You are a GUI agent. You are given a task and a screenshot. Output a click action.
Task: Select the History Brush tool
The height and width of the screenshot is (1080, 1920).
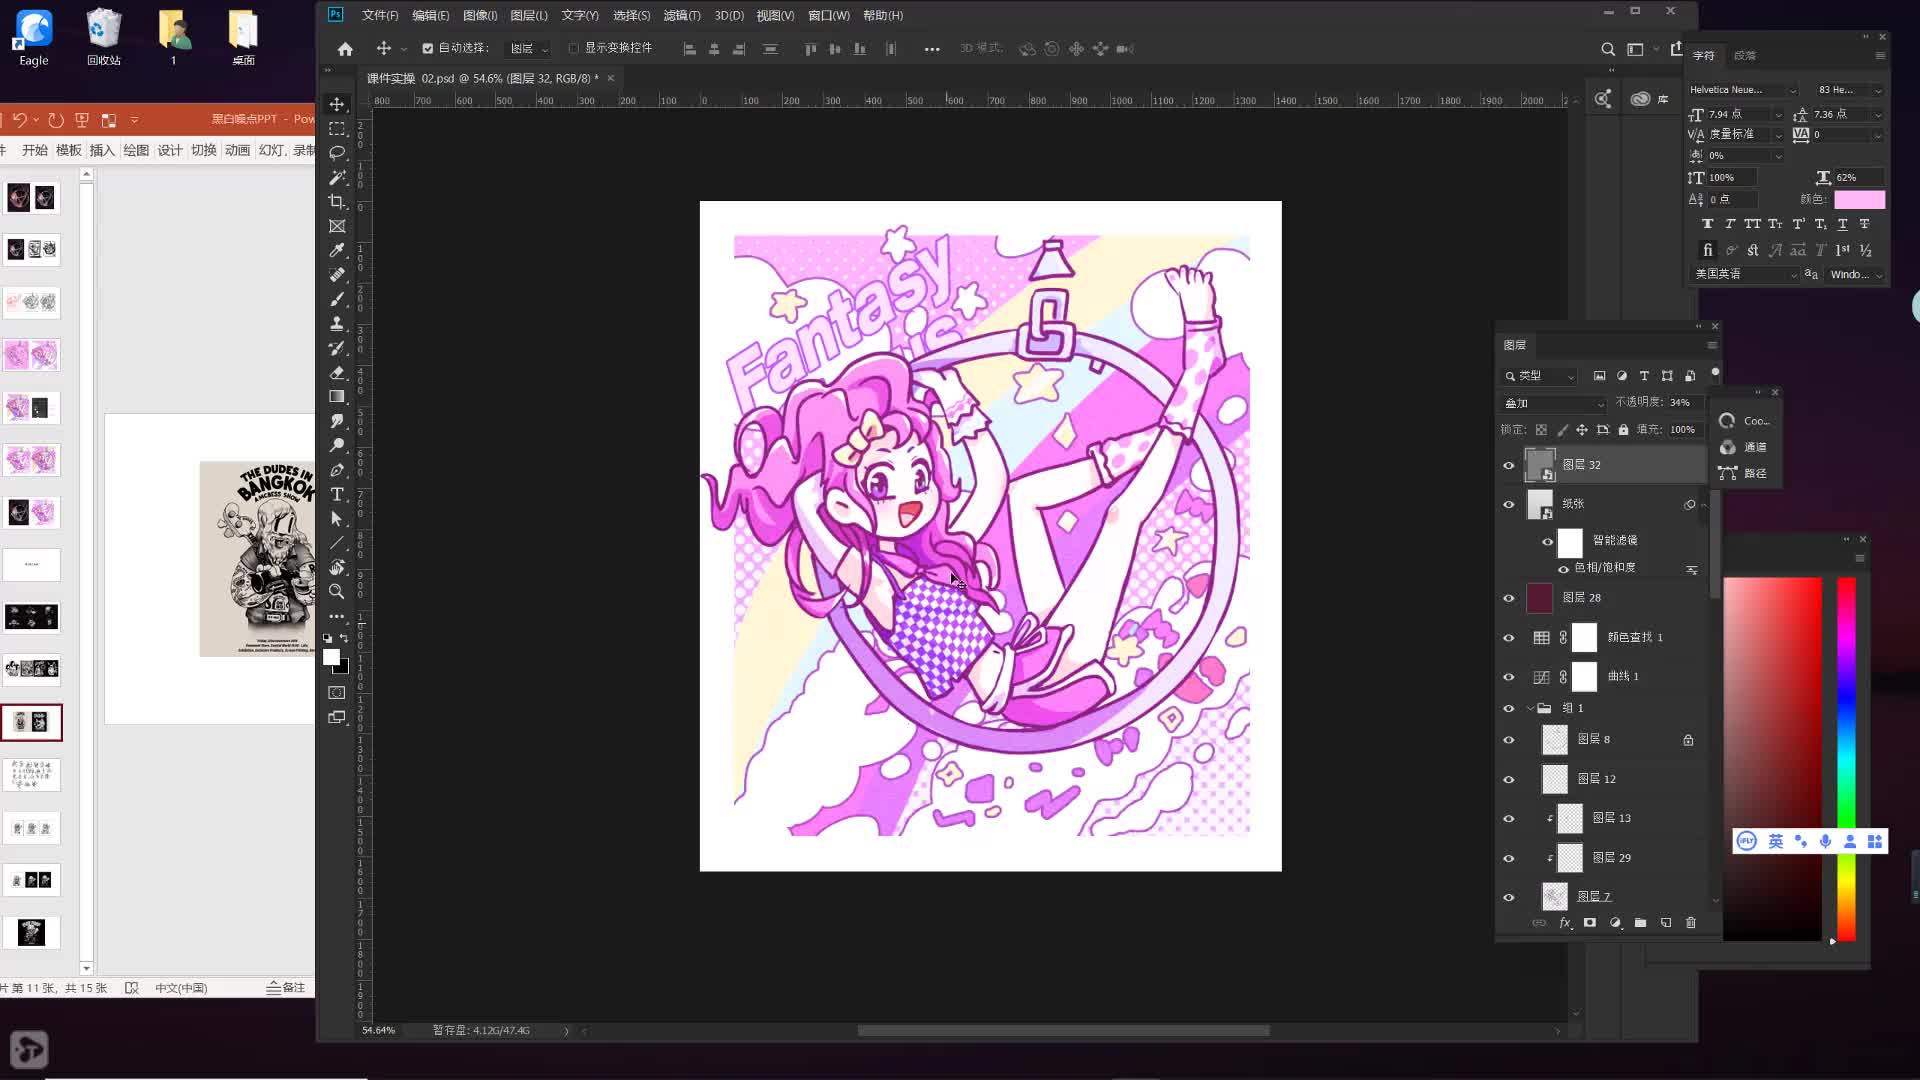[337, 348]
